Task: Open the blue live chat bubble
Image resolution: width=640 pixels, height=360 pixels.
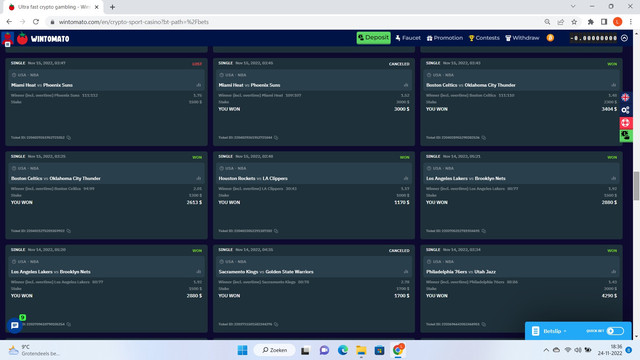Action: click(x=15, y=325)
